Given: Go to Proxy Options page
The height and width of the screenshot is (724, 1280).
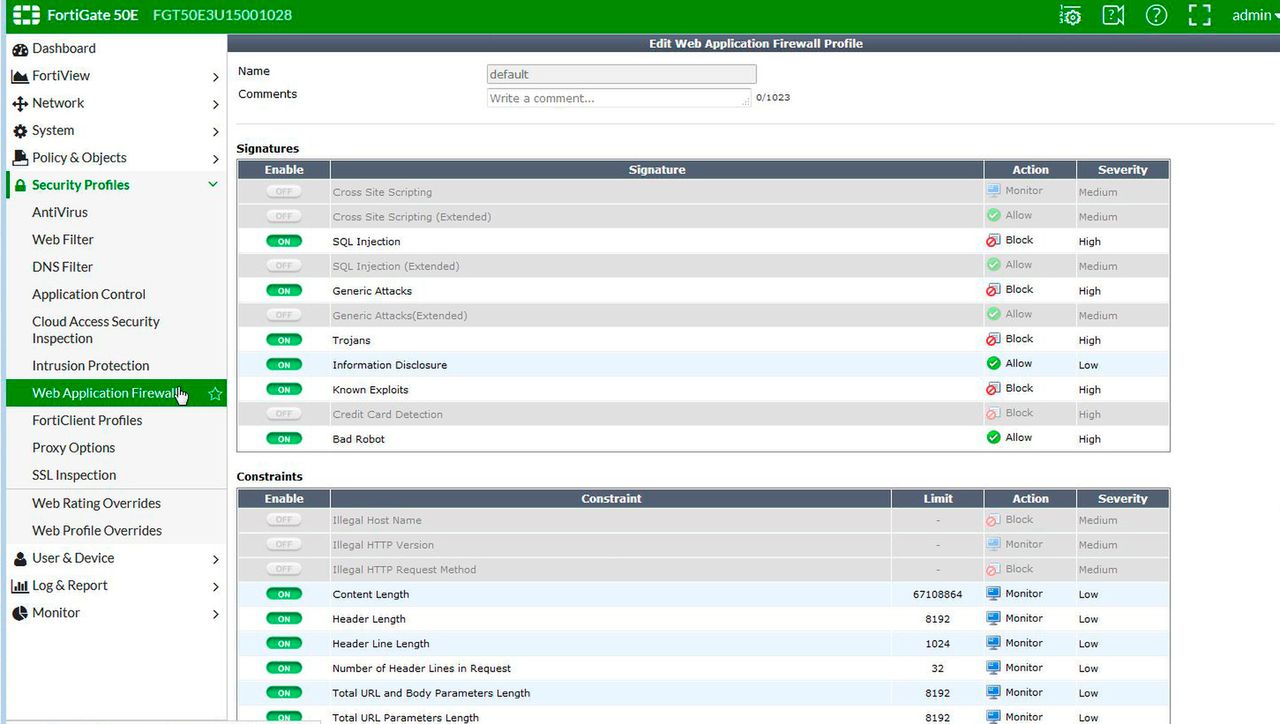Looking at the screenshot, I should [x=74, y=448].
